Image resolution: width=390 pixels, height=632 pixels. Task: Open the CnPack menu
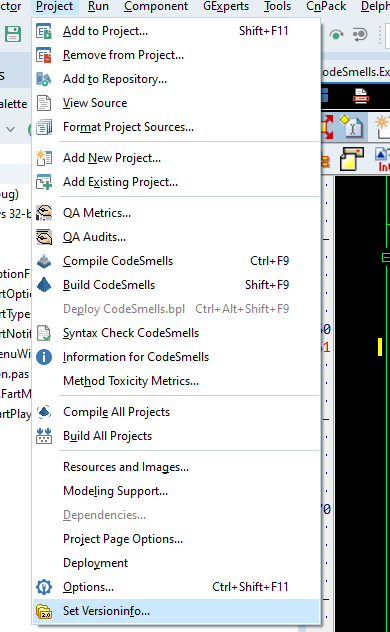(x=326, y=6)
